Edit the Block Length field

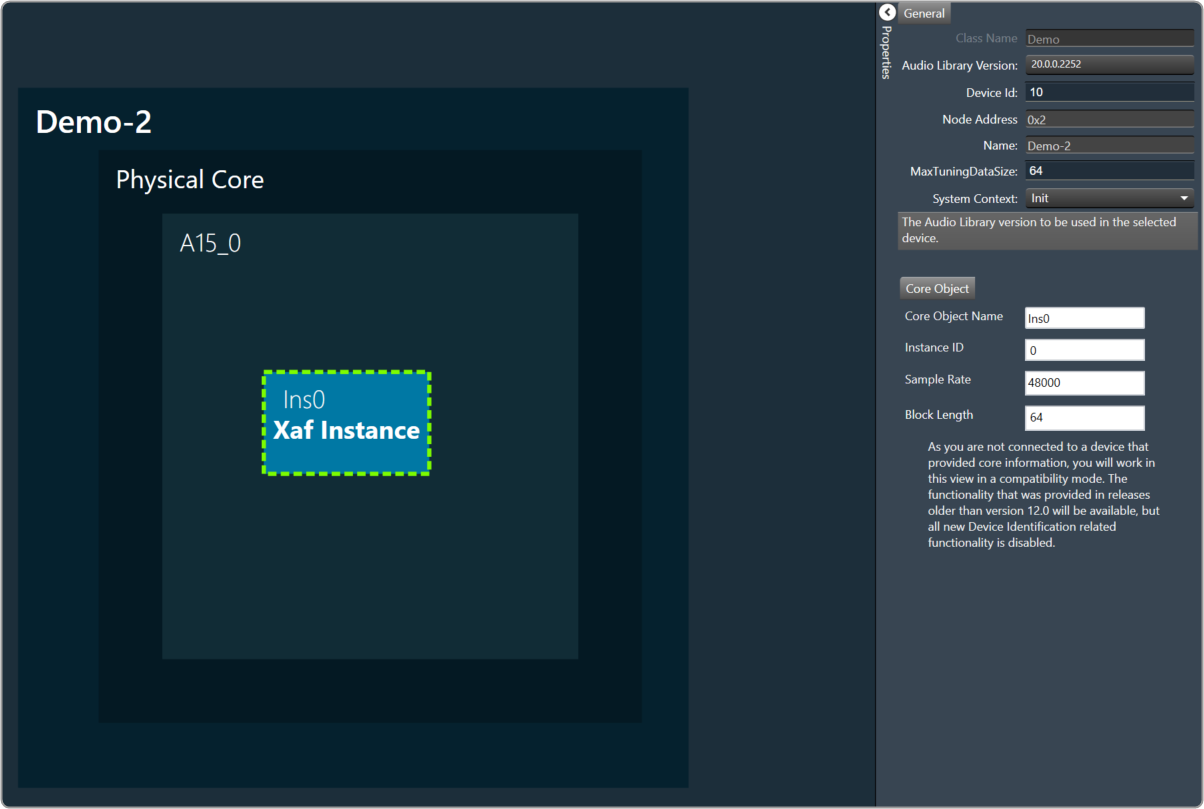point(1085,418)
